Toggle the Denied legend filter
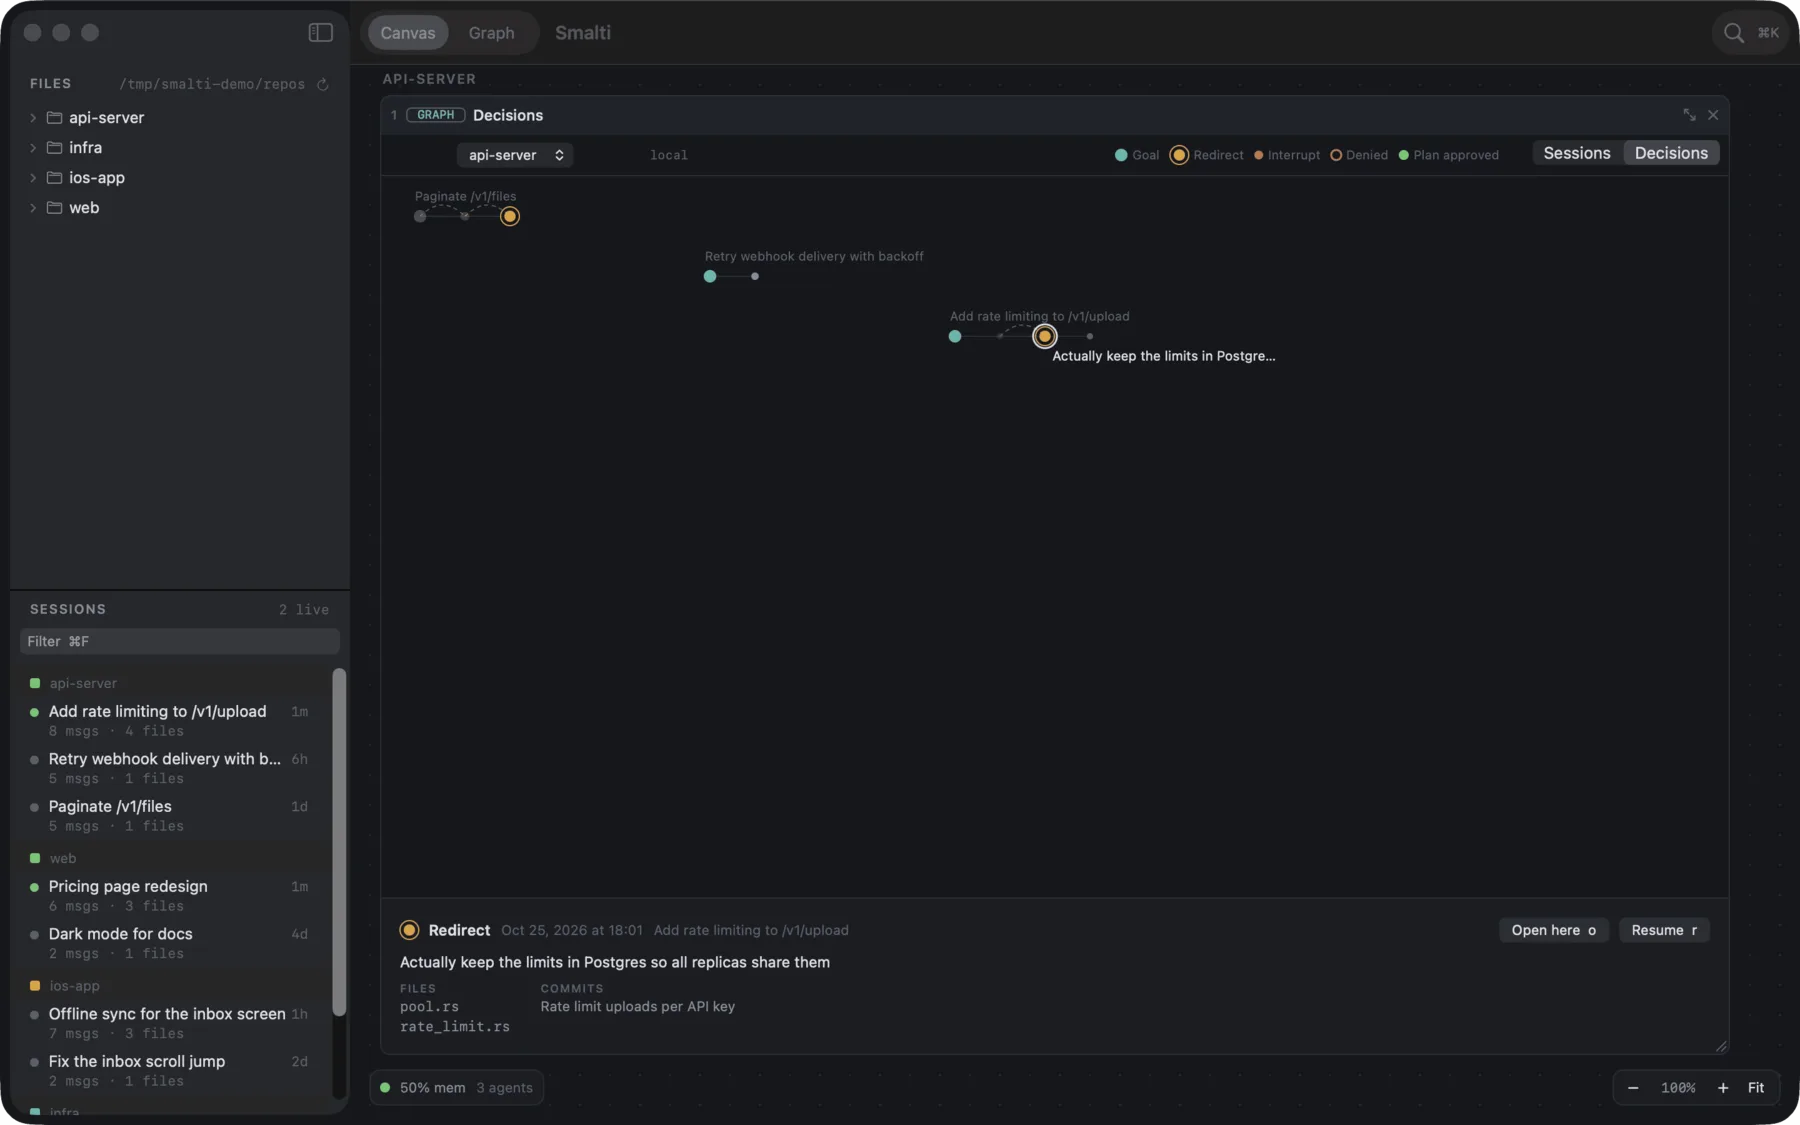This screenshot has width=1800, height=1125. point(1359,155)
